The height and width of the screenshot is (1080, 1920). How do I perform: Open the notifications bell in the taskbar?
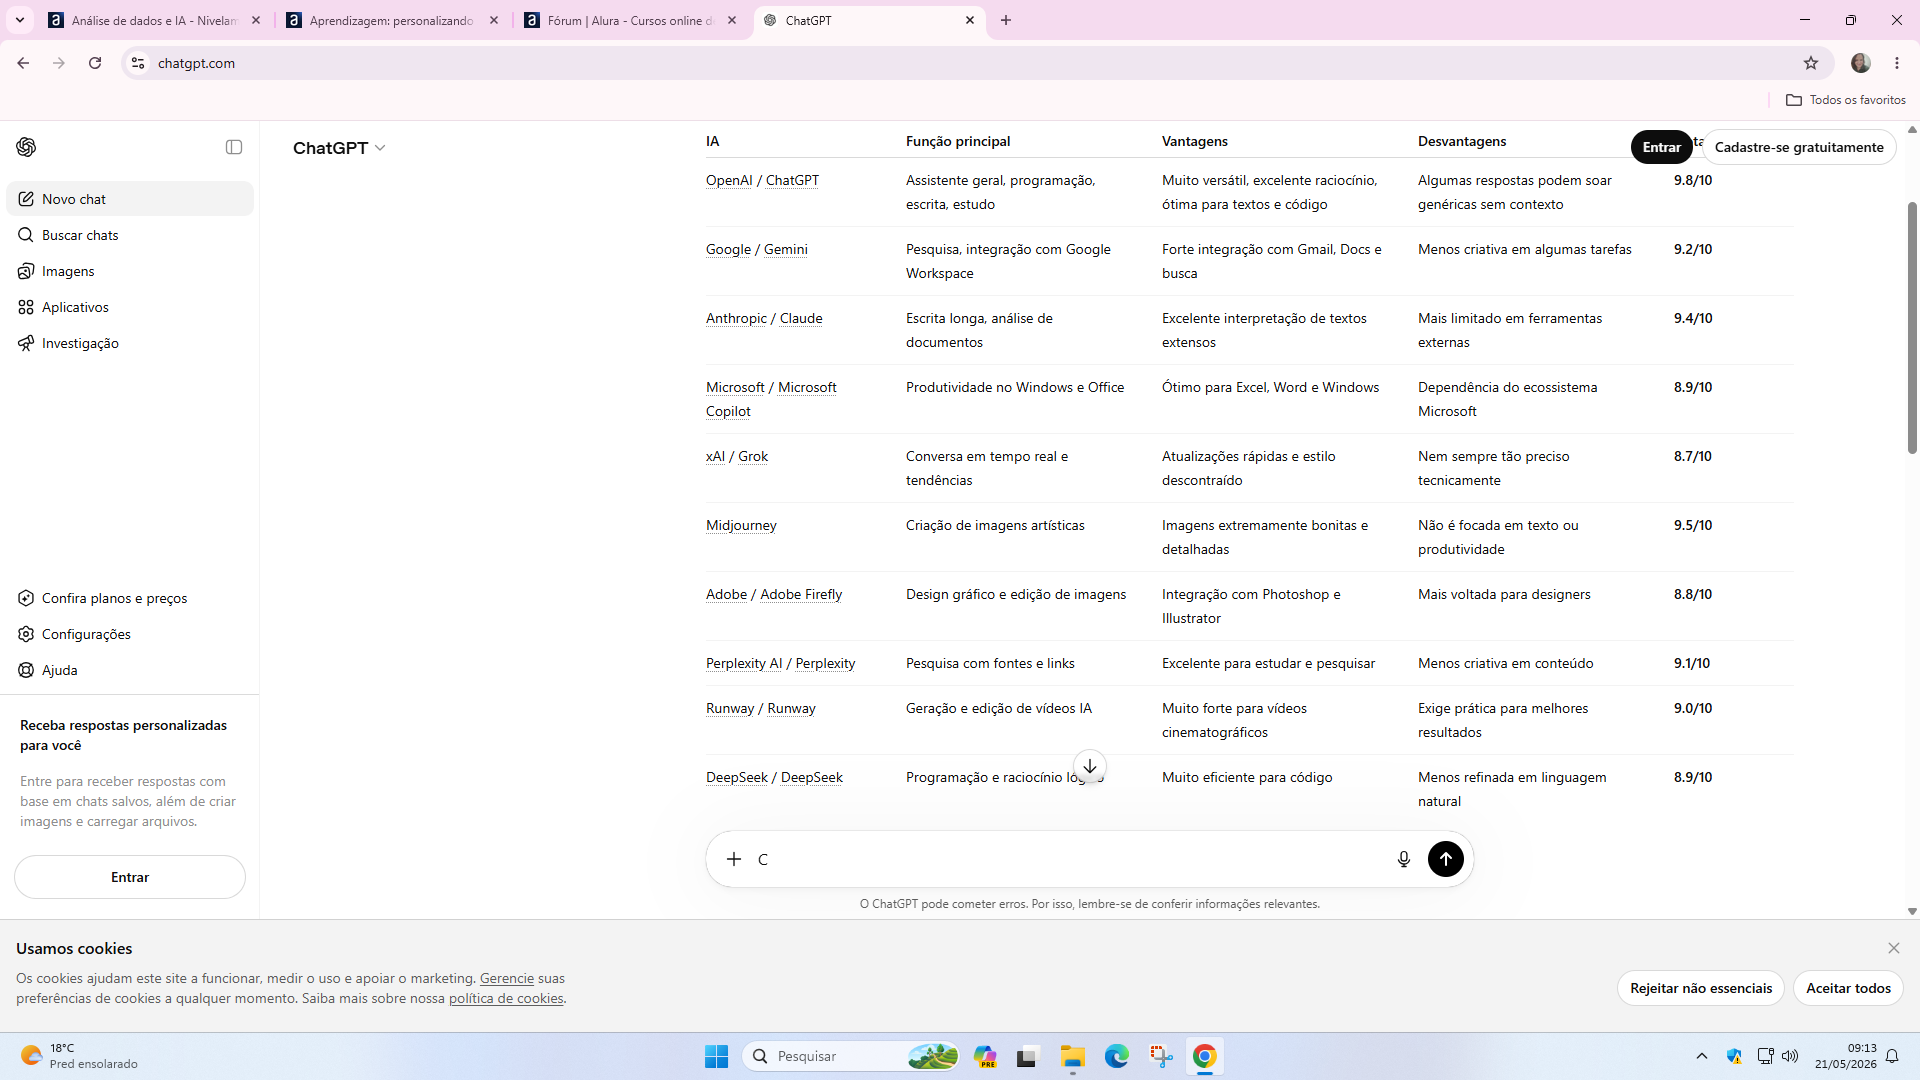pos(1892,1056)
